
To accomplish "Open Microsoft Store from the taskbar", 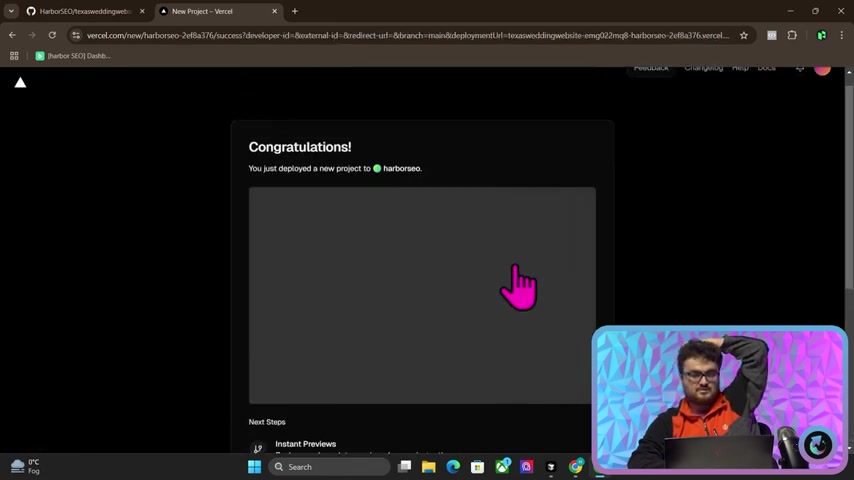I will coord(478,467).
